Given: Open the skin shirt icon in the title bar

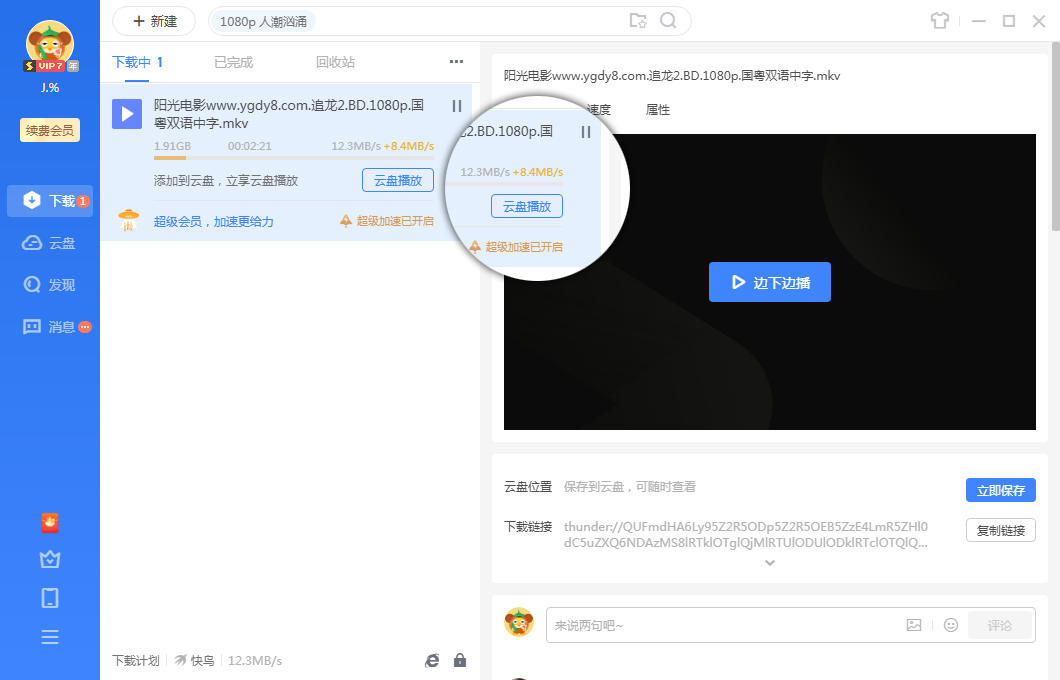Looking at the screenshot, I should (x=940, y=20).
